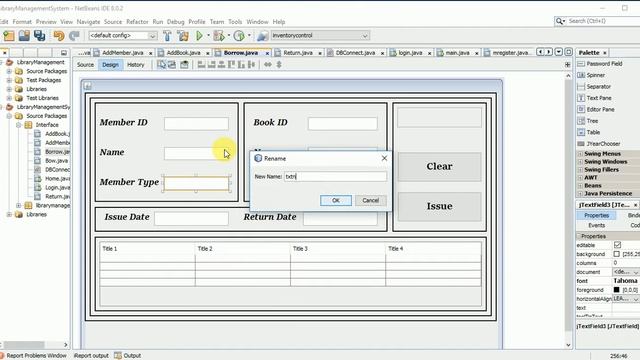Image resolution: width=640 pixels, height=360 pixels.
Task: Select Separator component in Palette
Action: point(598,87)
